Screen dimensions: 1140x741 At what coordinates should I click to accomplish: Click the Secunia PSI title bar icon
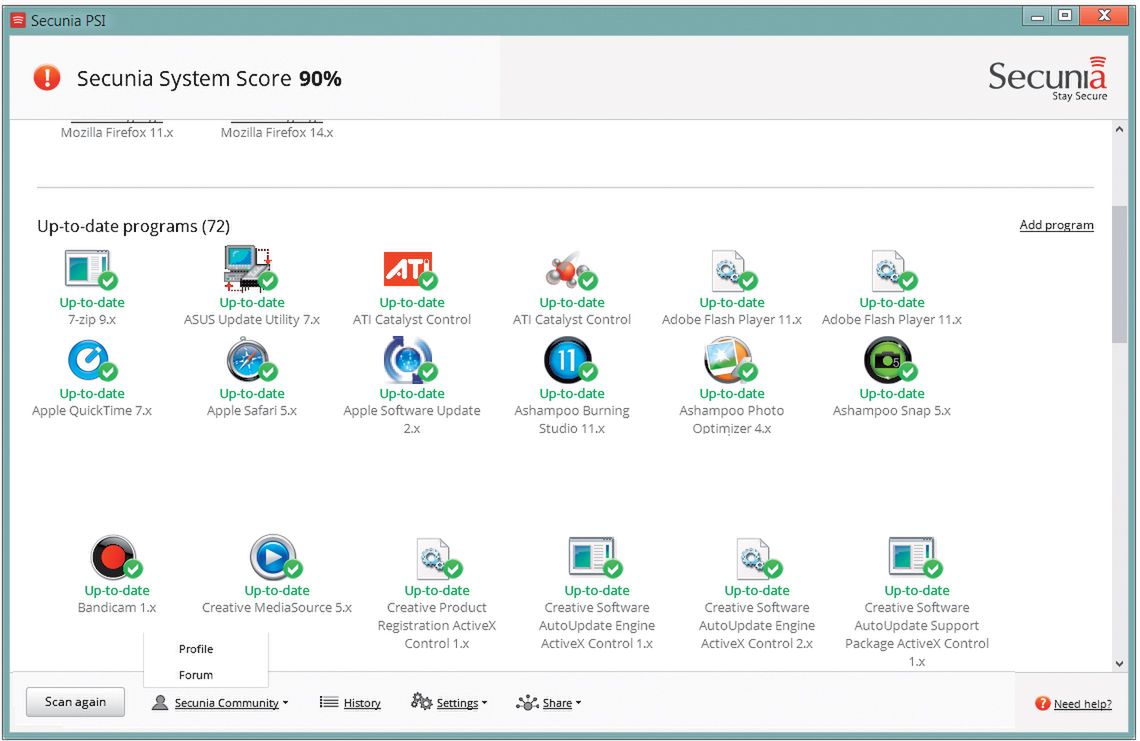point(18,20)
